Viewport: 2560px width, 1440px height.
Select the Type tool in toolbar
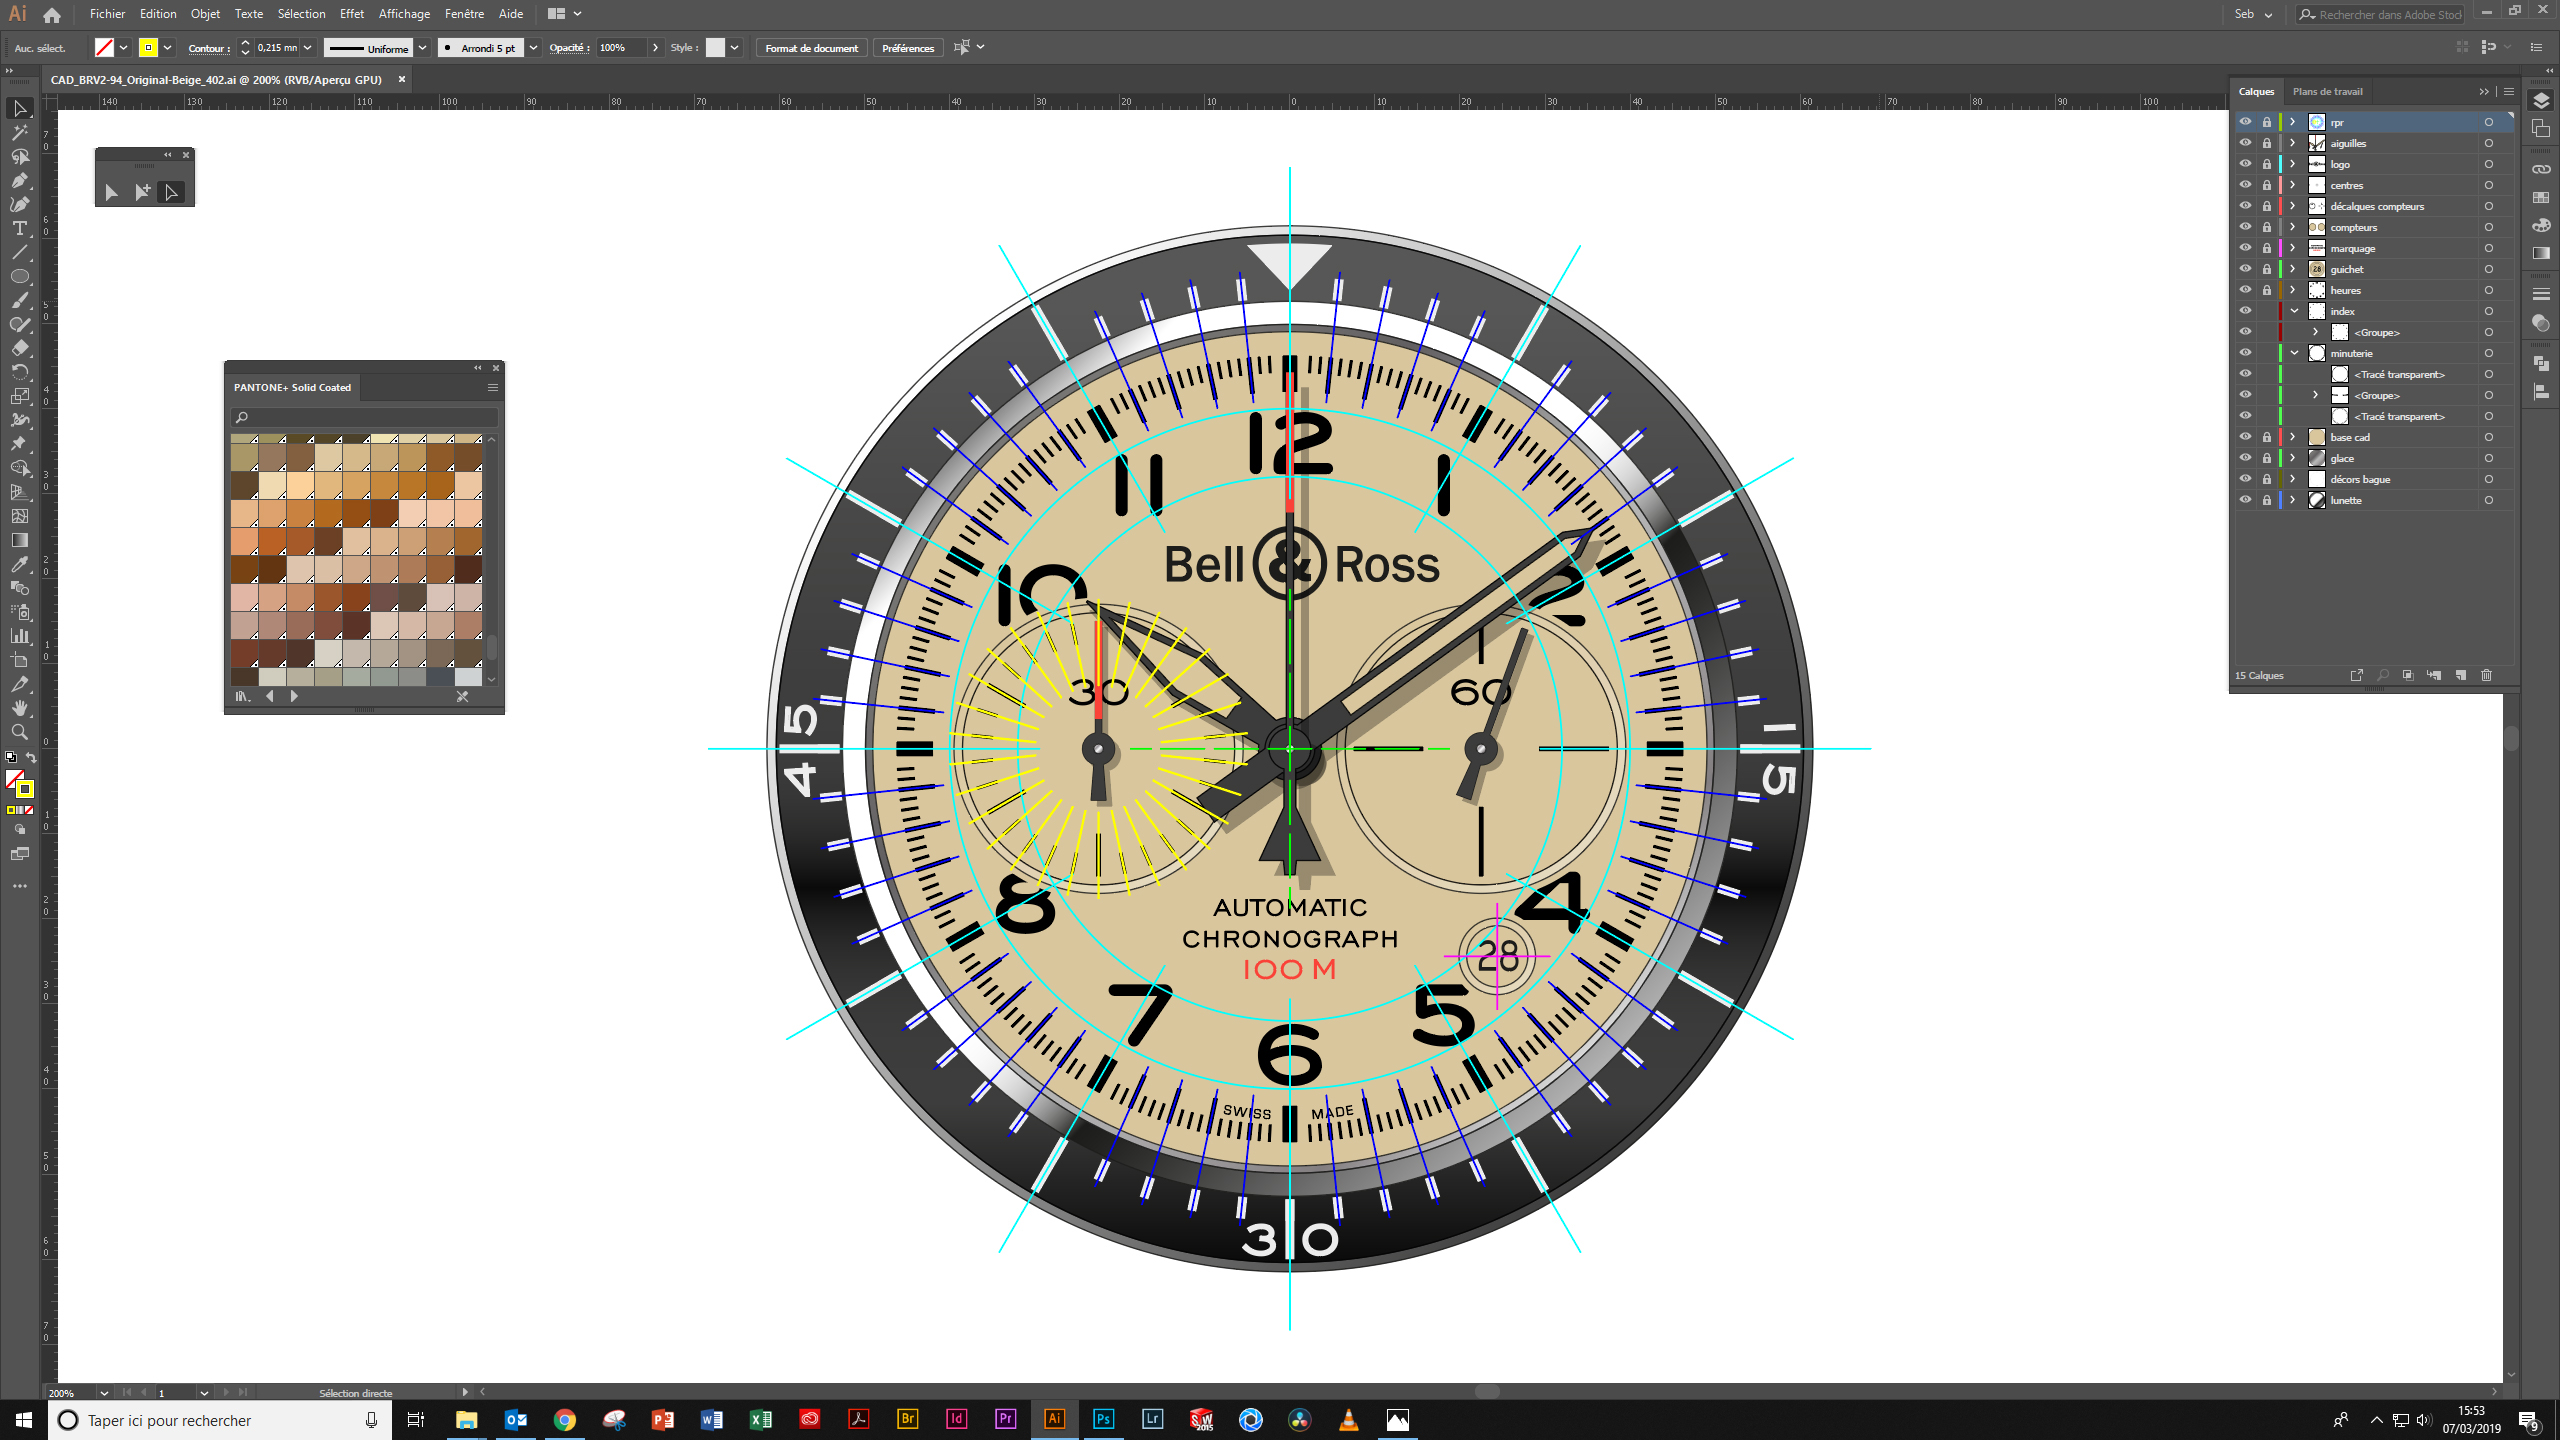click(19, 228)
